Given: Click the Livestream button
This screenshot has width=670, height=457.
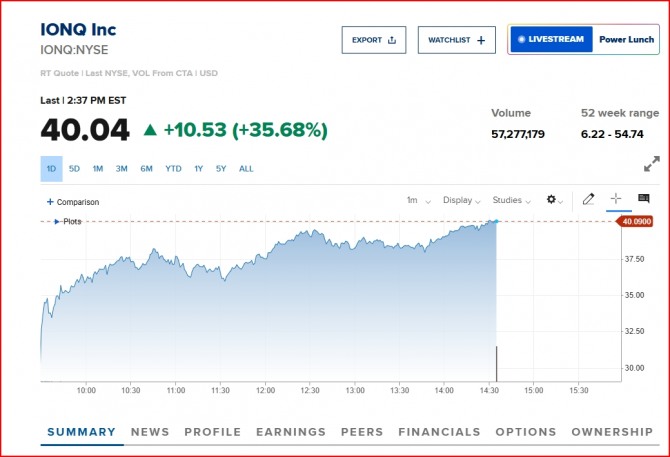Looking at the screenshot, I should [x=548, y=40].
